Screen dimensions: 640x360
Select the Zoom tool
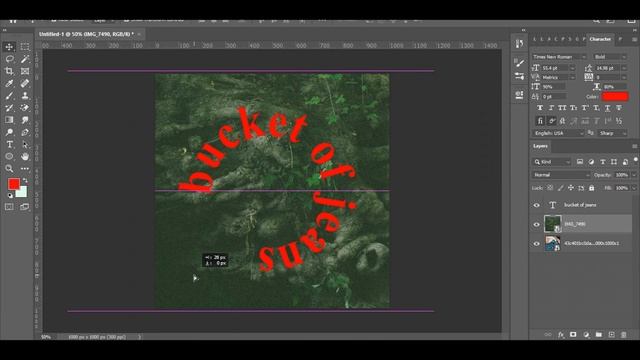(9, 169)
